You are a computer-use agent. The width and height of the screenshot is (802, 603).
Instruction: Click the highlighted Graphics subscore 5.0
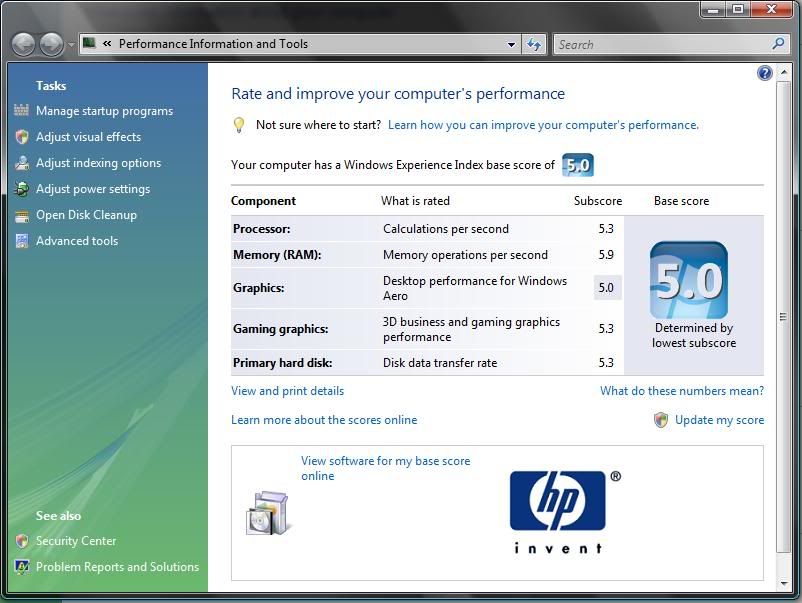pyautogui.click(x=607, y=287)
